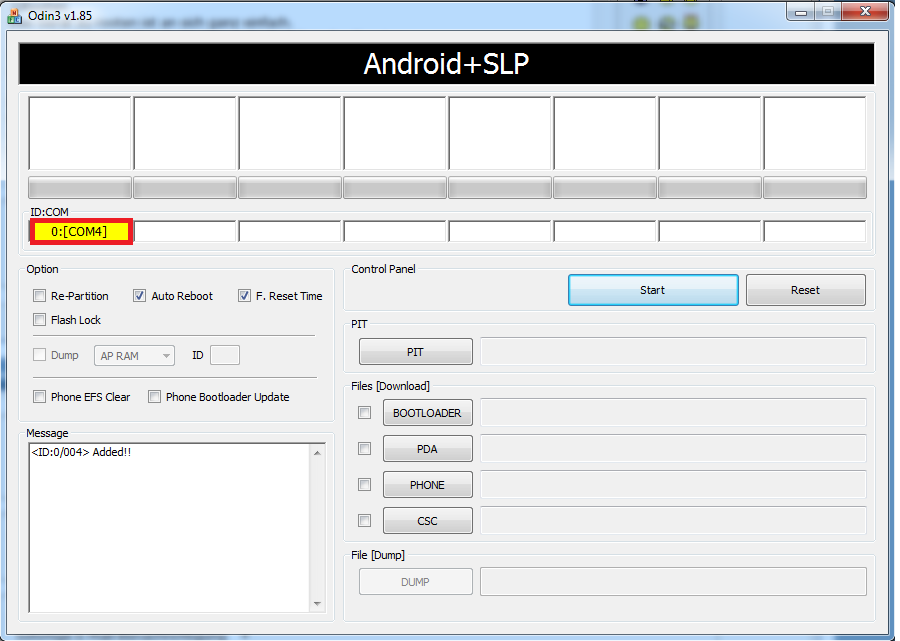This screenshot has height=641, width=900.
Task: Minimize the Odin3 window
Action: click(801, 11)
